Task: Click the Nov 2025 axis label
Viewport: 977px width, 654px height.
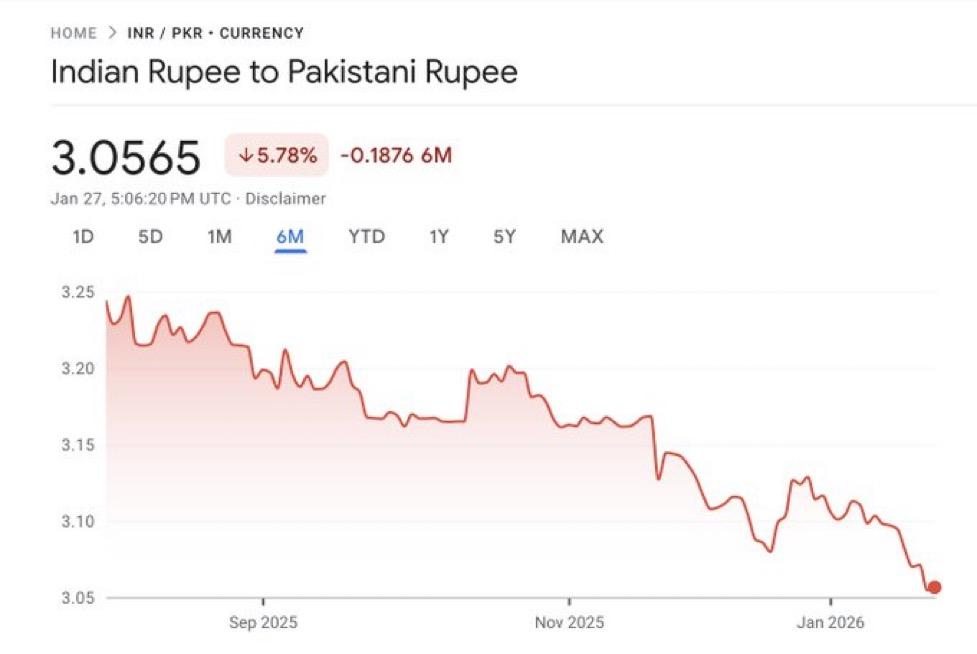Action: tap(569, 622)
